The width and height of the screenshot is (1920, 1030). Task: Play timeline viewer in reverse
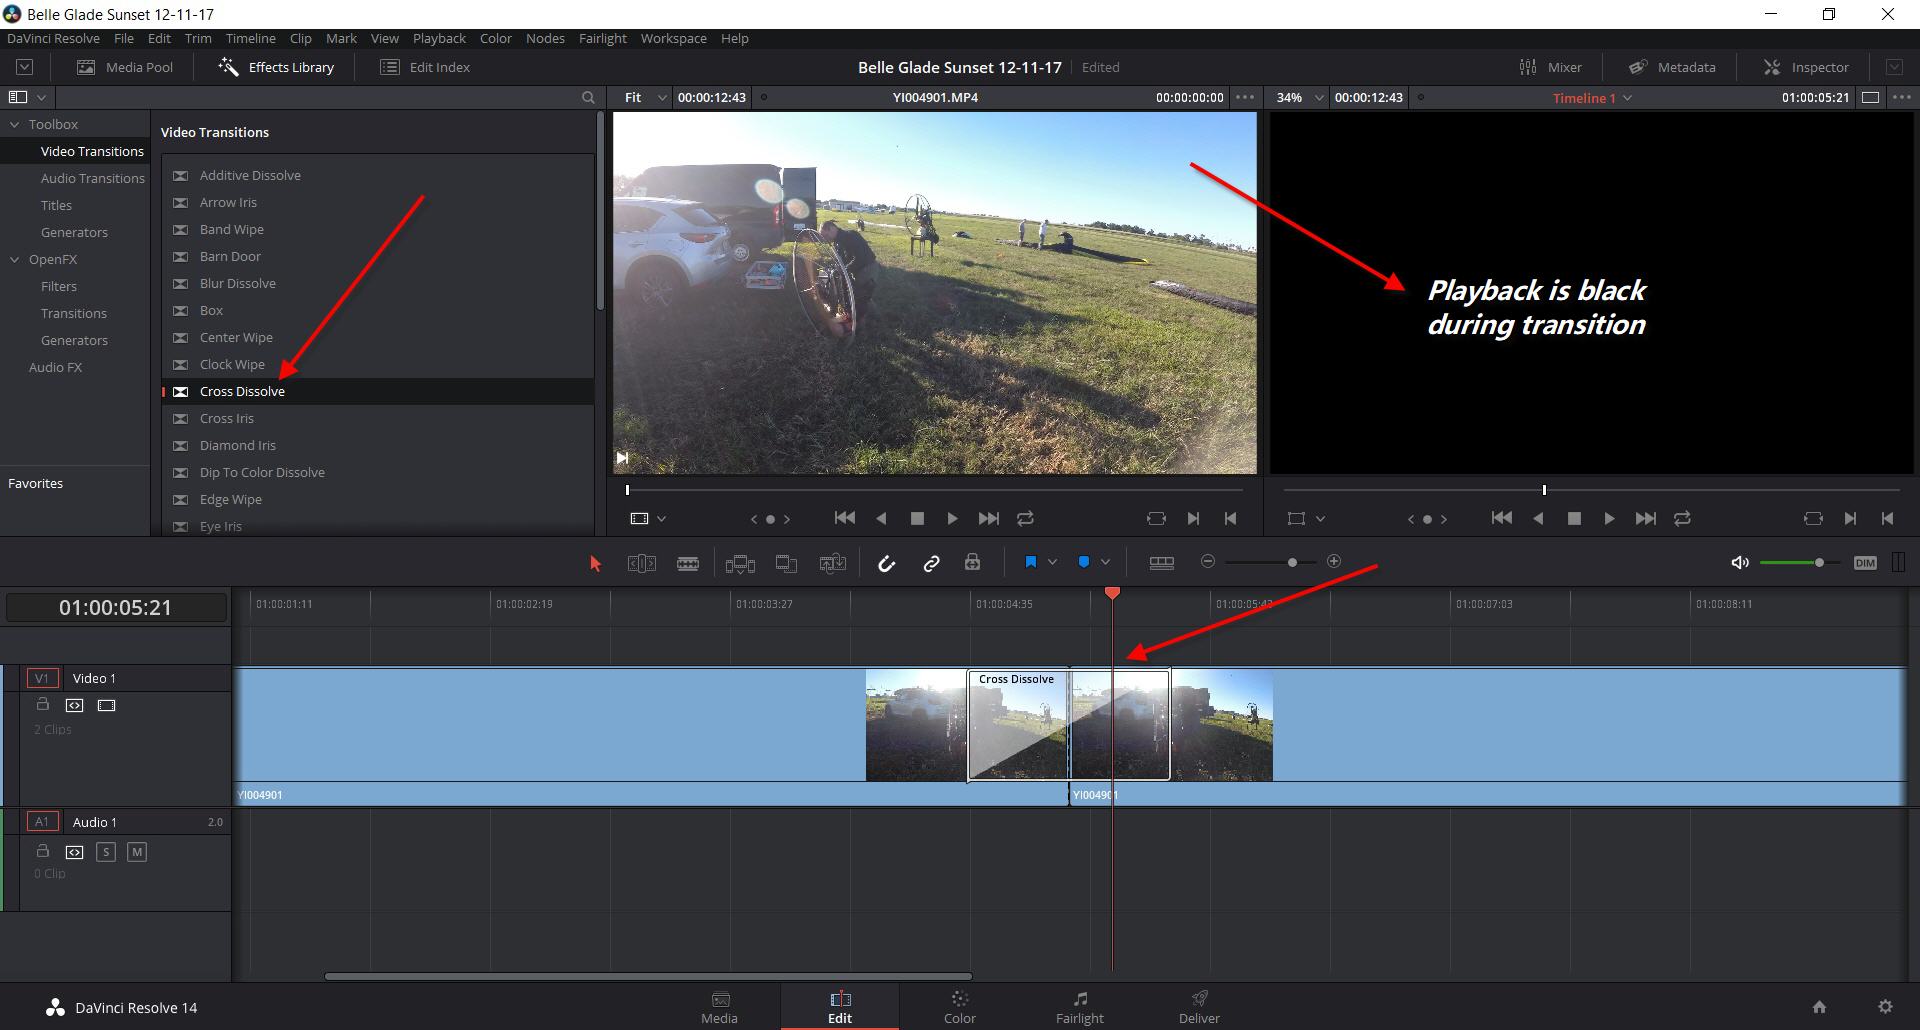point(1538,518)
